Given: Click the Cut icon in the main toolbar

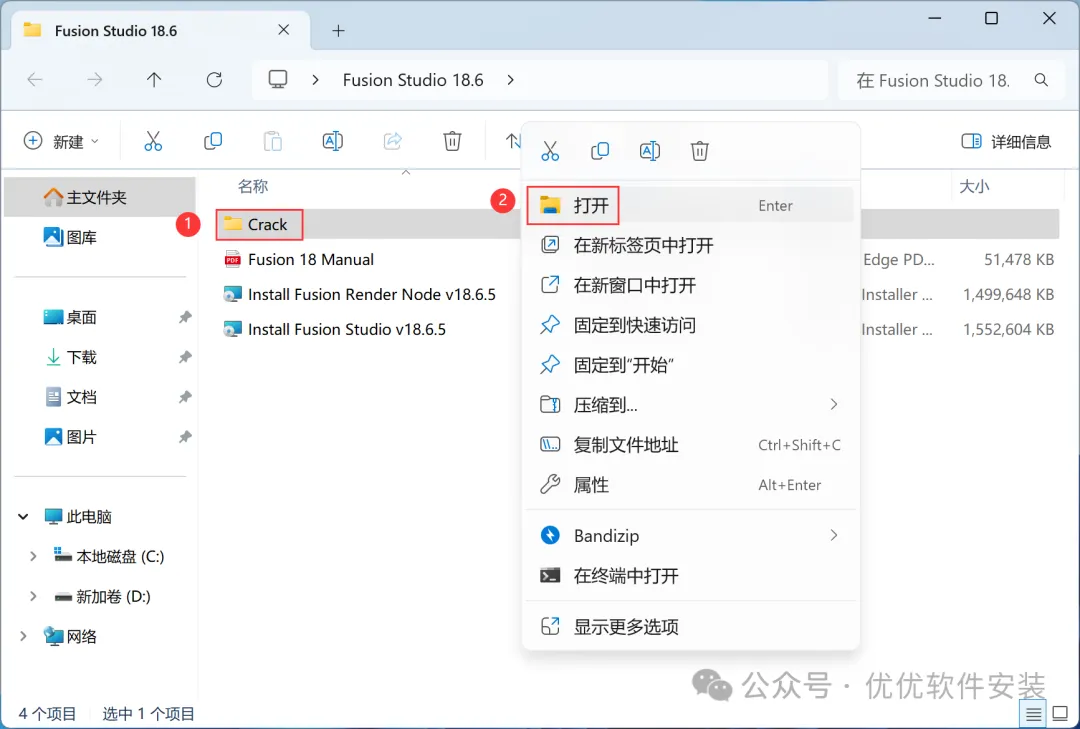Looking at the screenshot, I should (153, 141).
